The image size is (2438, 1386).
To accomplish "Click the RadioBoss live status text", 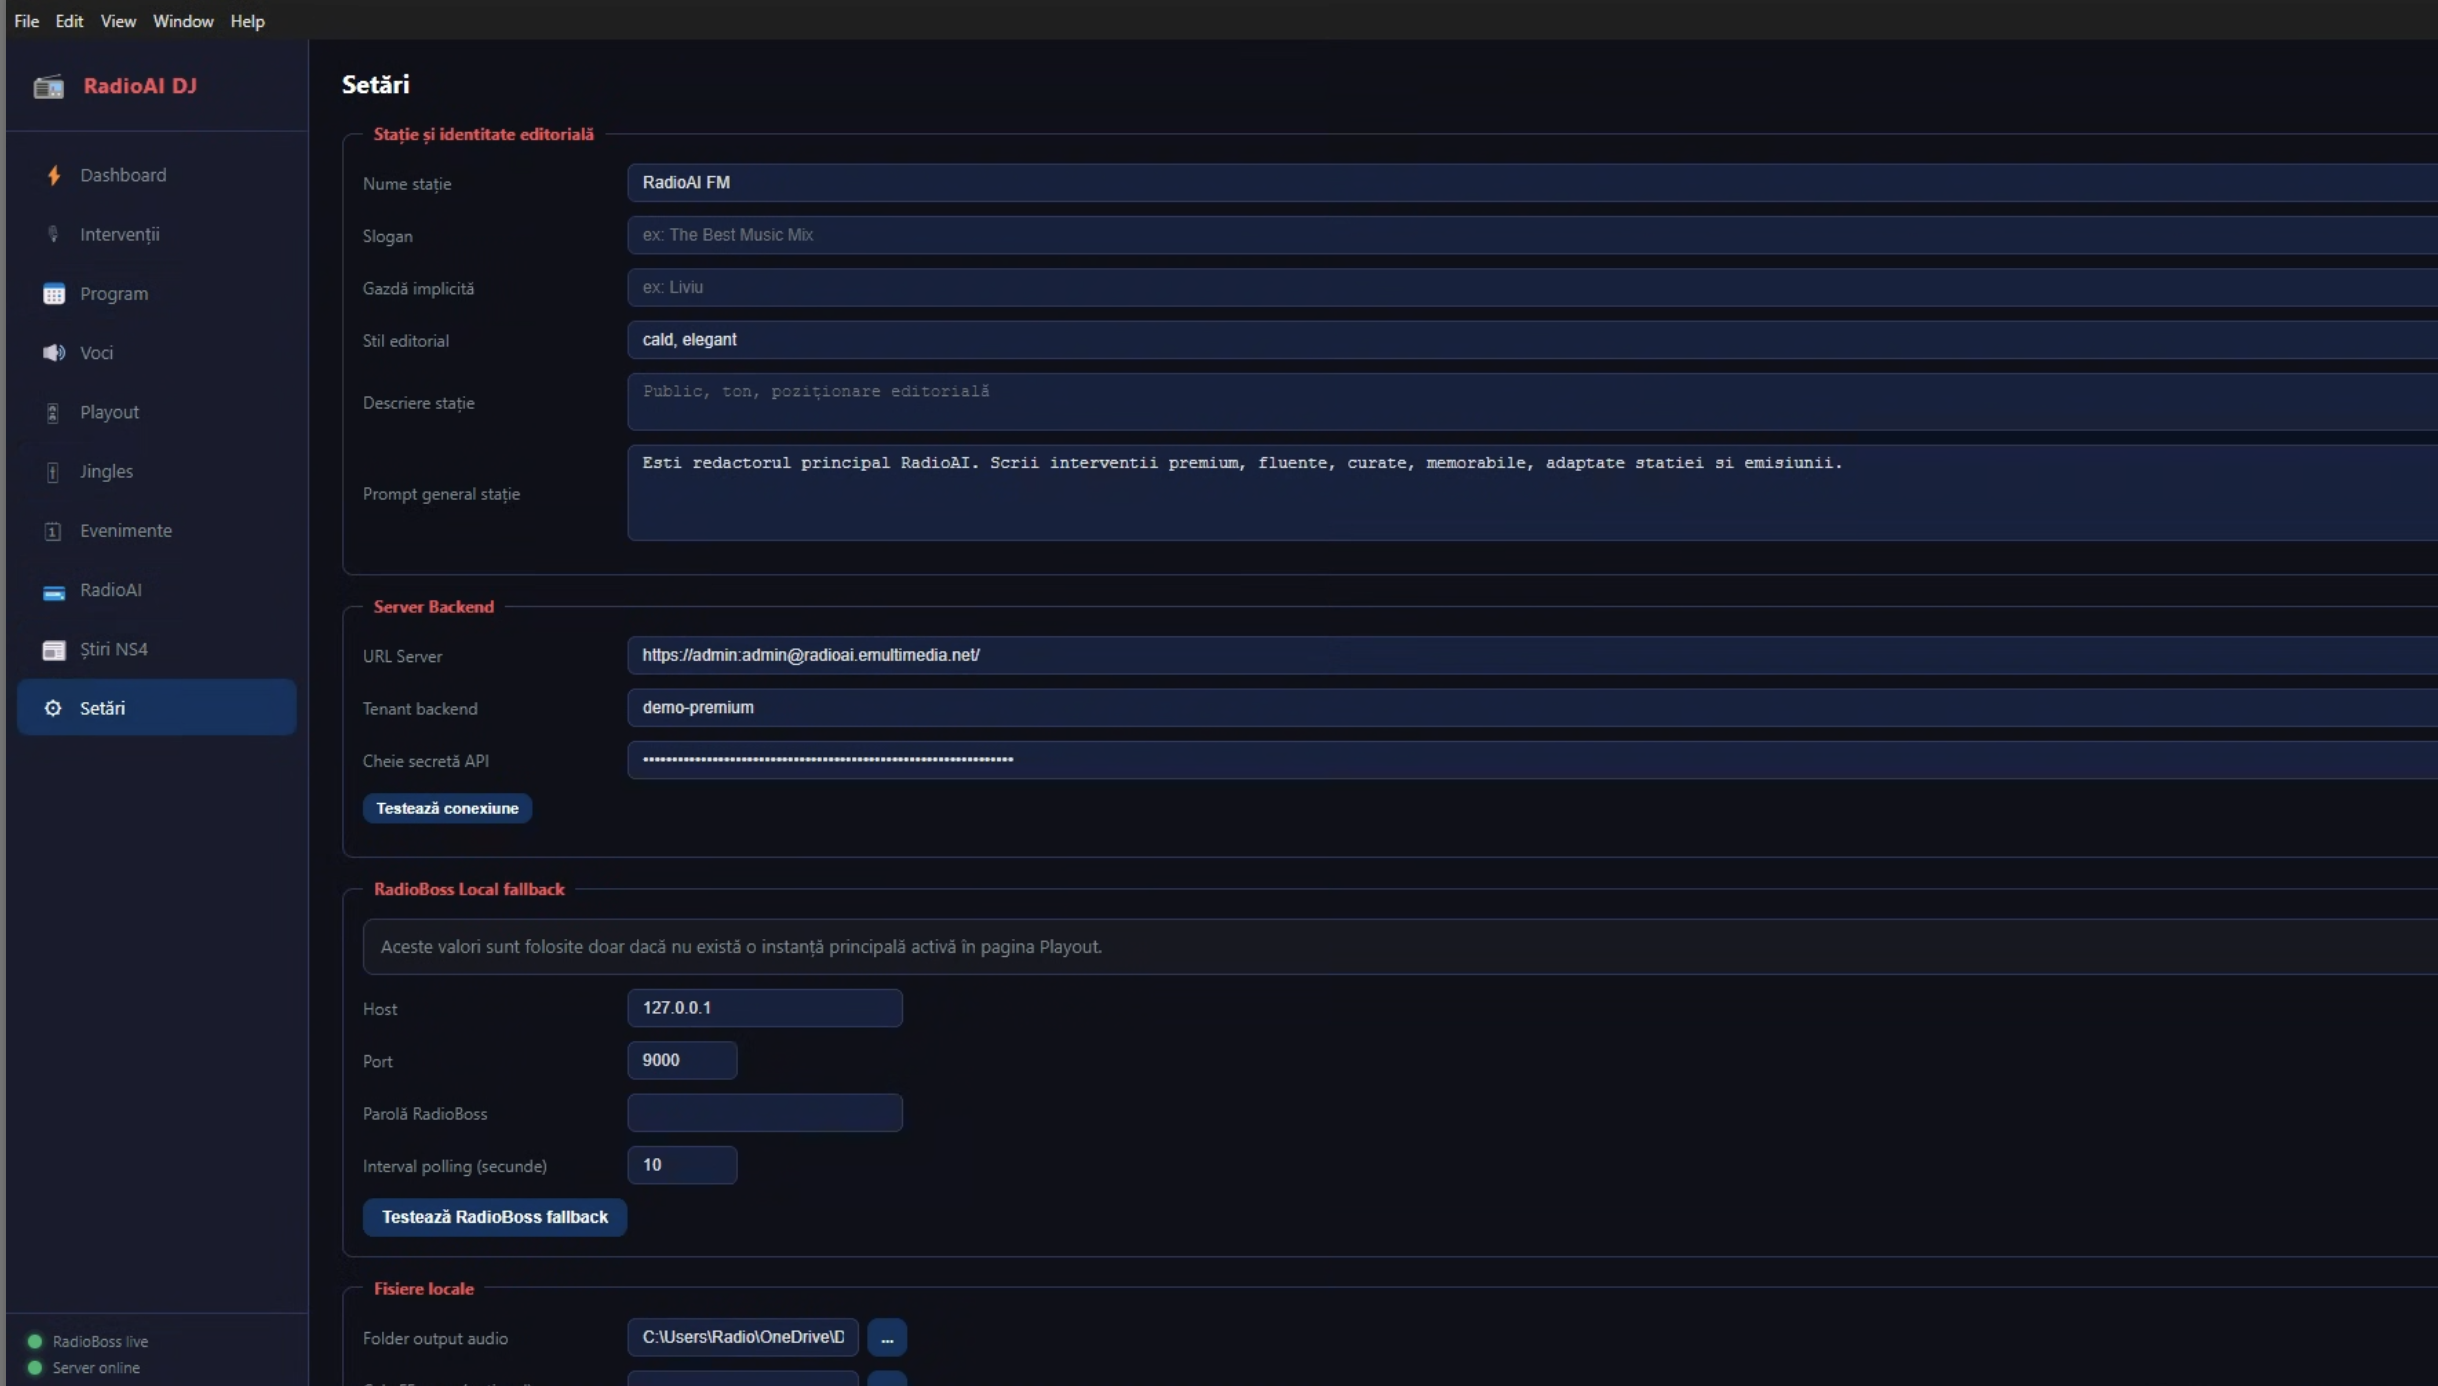I will pyautogui.click(x=100, y=1342).
